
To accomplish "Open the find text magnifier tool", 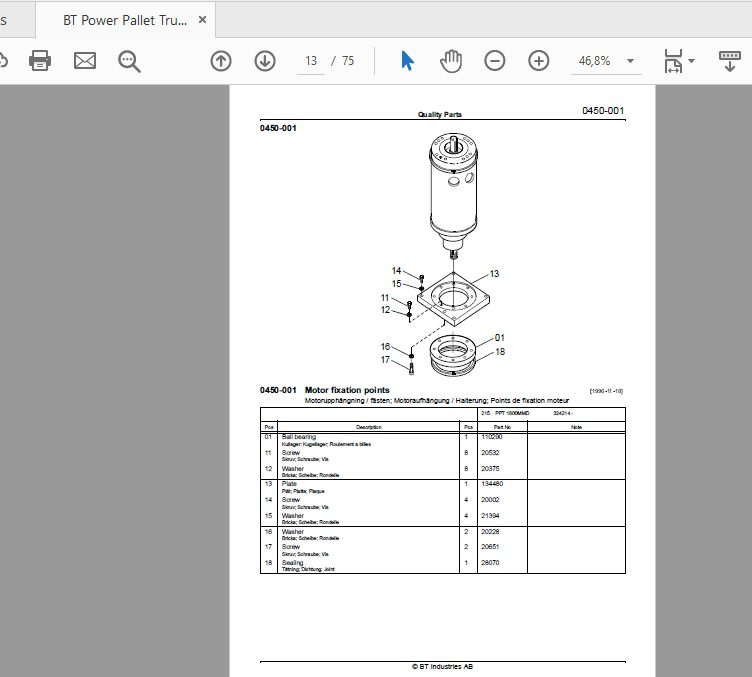I will tap(129, 61).
